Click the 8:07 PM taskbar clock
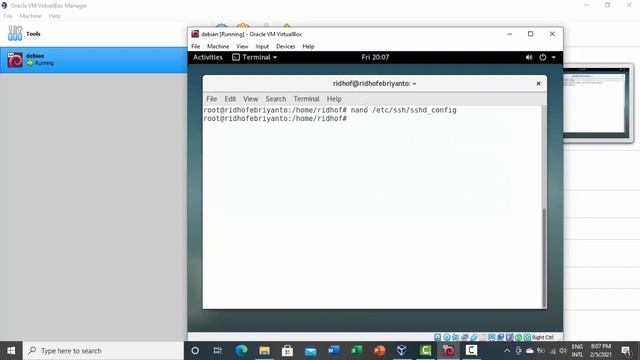640x360 pixels. (x=601, y=351)
